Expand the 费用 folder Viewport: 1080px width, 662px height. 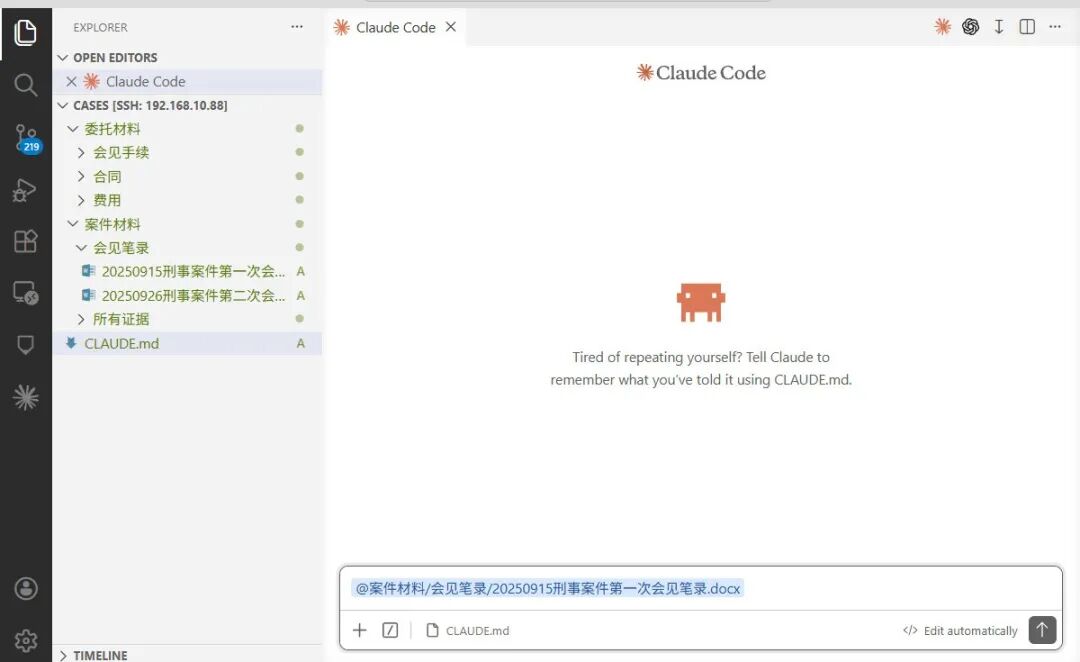tap(187, 200)
